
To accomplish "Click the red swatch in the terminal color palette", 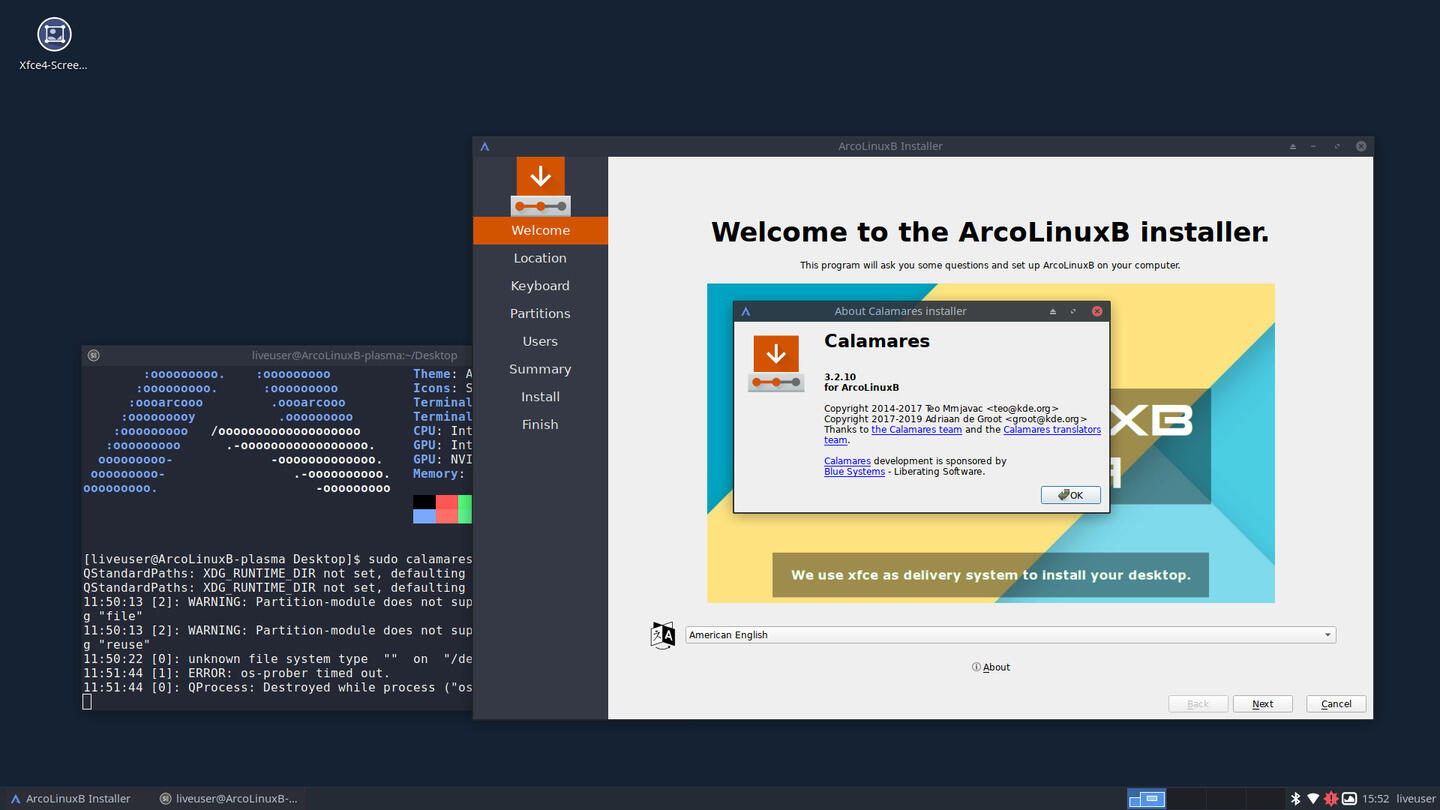I will [446, 501].
